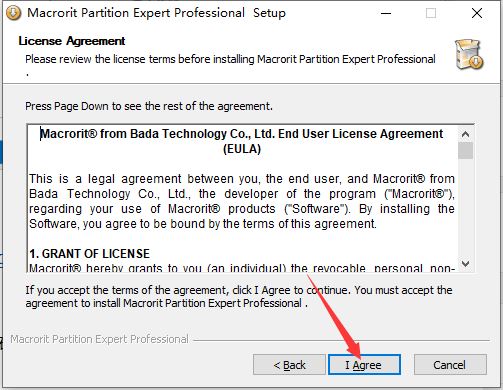
Task: Click the setup installer icon in title bar
Action: point(14,13)
